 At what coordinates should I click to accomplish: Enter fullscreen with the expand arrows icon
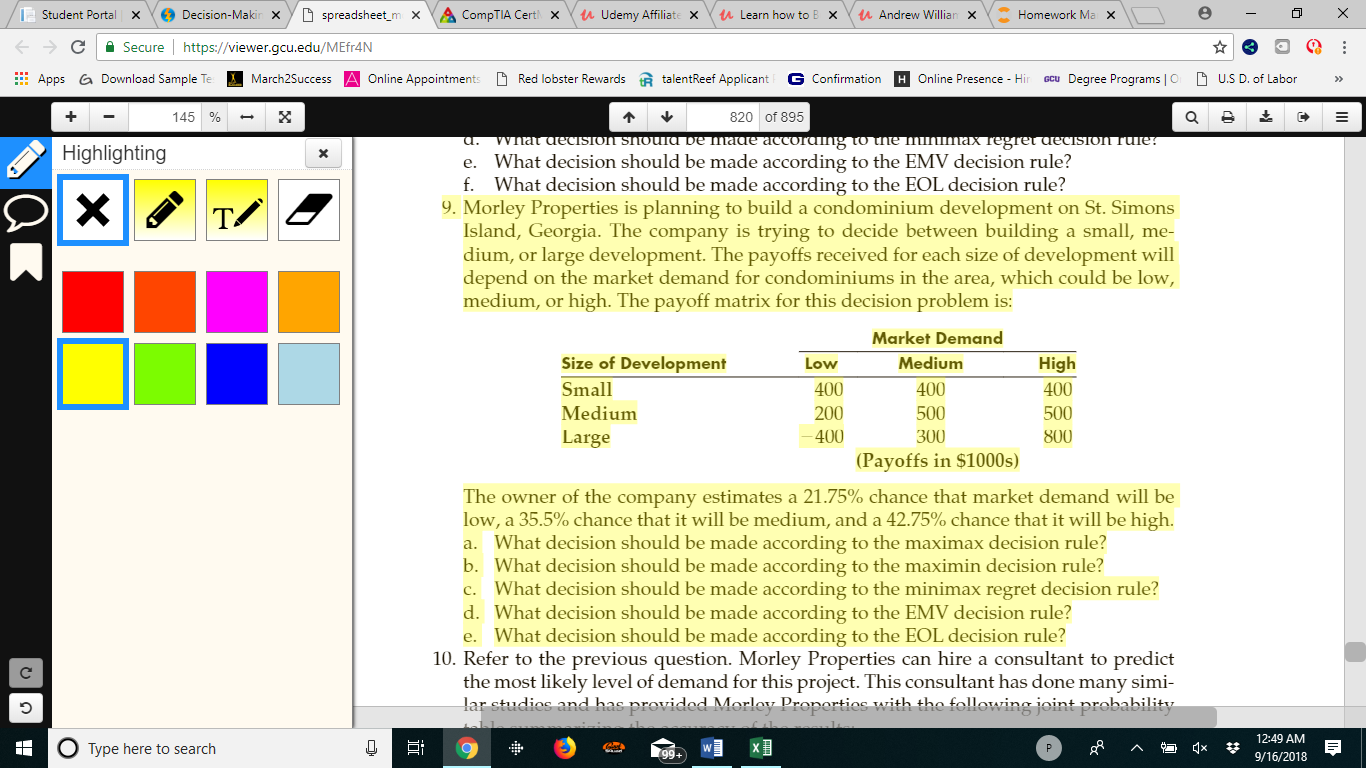285,117
